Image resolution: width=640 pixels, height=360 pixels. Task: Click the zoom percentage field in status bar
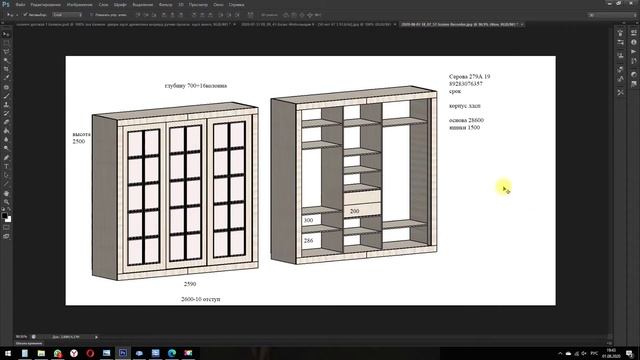click(22, 337)
